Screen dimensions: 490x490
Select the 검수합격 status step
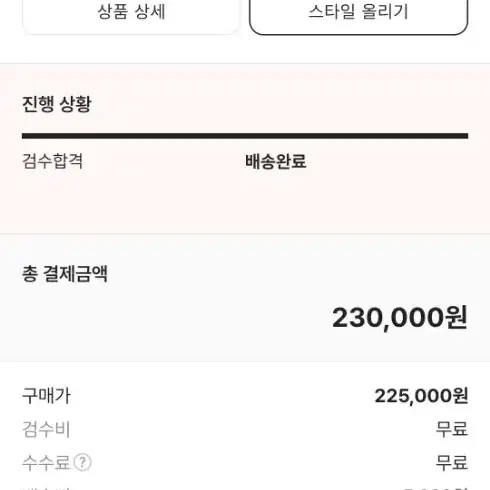point(52,161)
